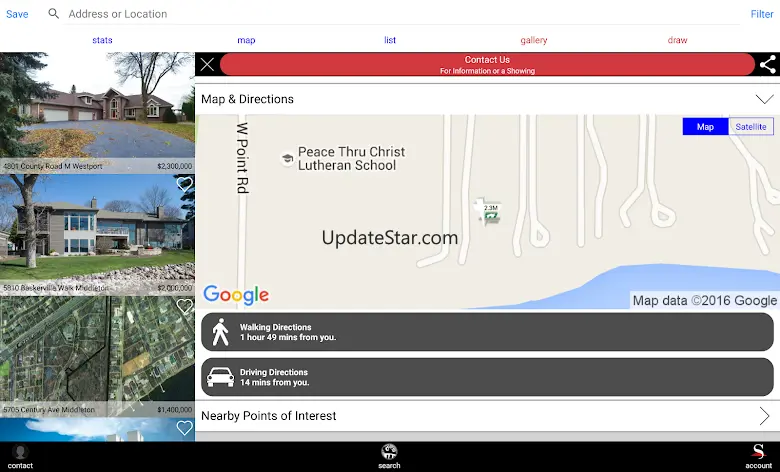Image resolution: width=780 pixels, height=472 pixels.
Task: Tap the walking person icon
Action: click(x=220, y=332)
